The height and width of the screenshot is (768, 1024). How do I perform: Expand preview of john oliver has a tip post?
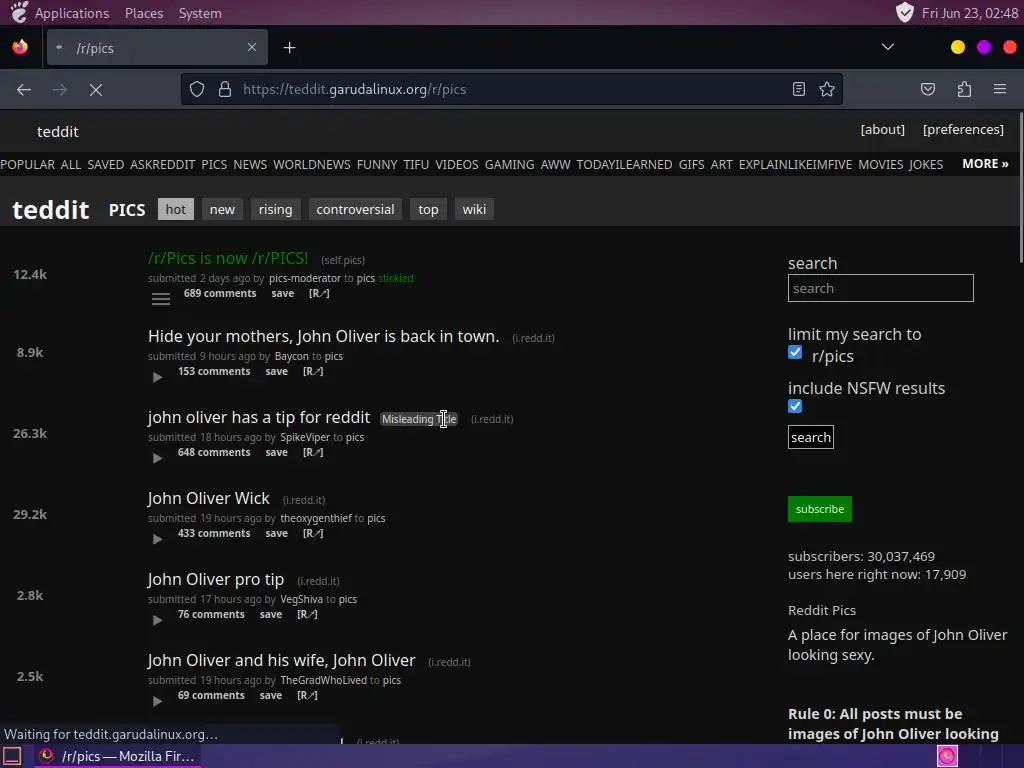[157, 458]
